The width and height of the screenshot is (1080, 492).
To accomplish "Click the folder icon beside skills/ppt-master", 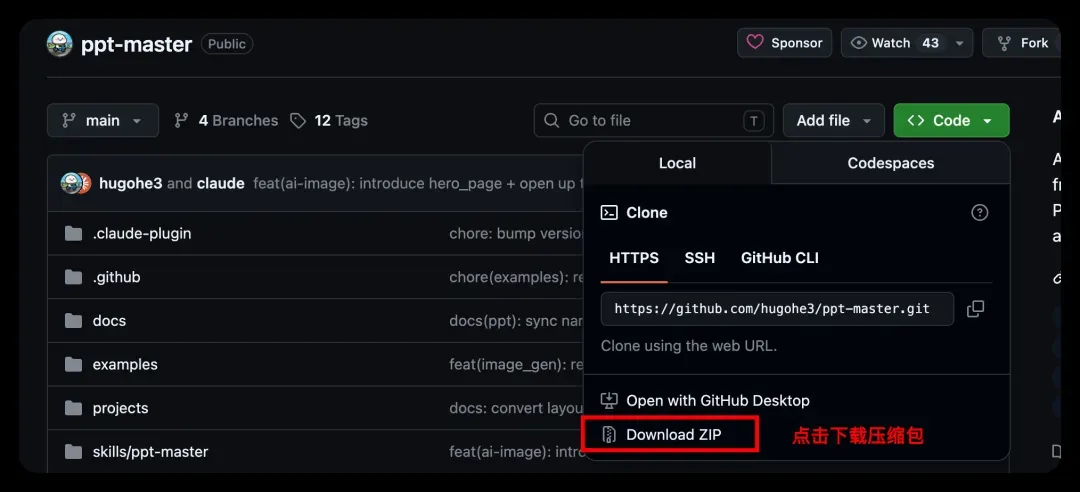I will click(x=74, y=452).
